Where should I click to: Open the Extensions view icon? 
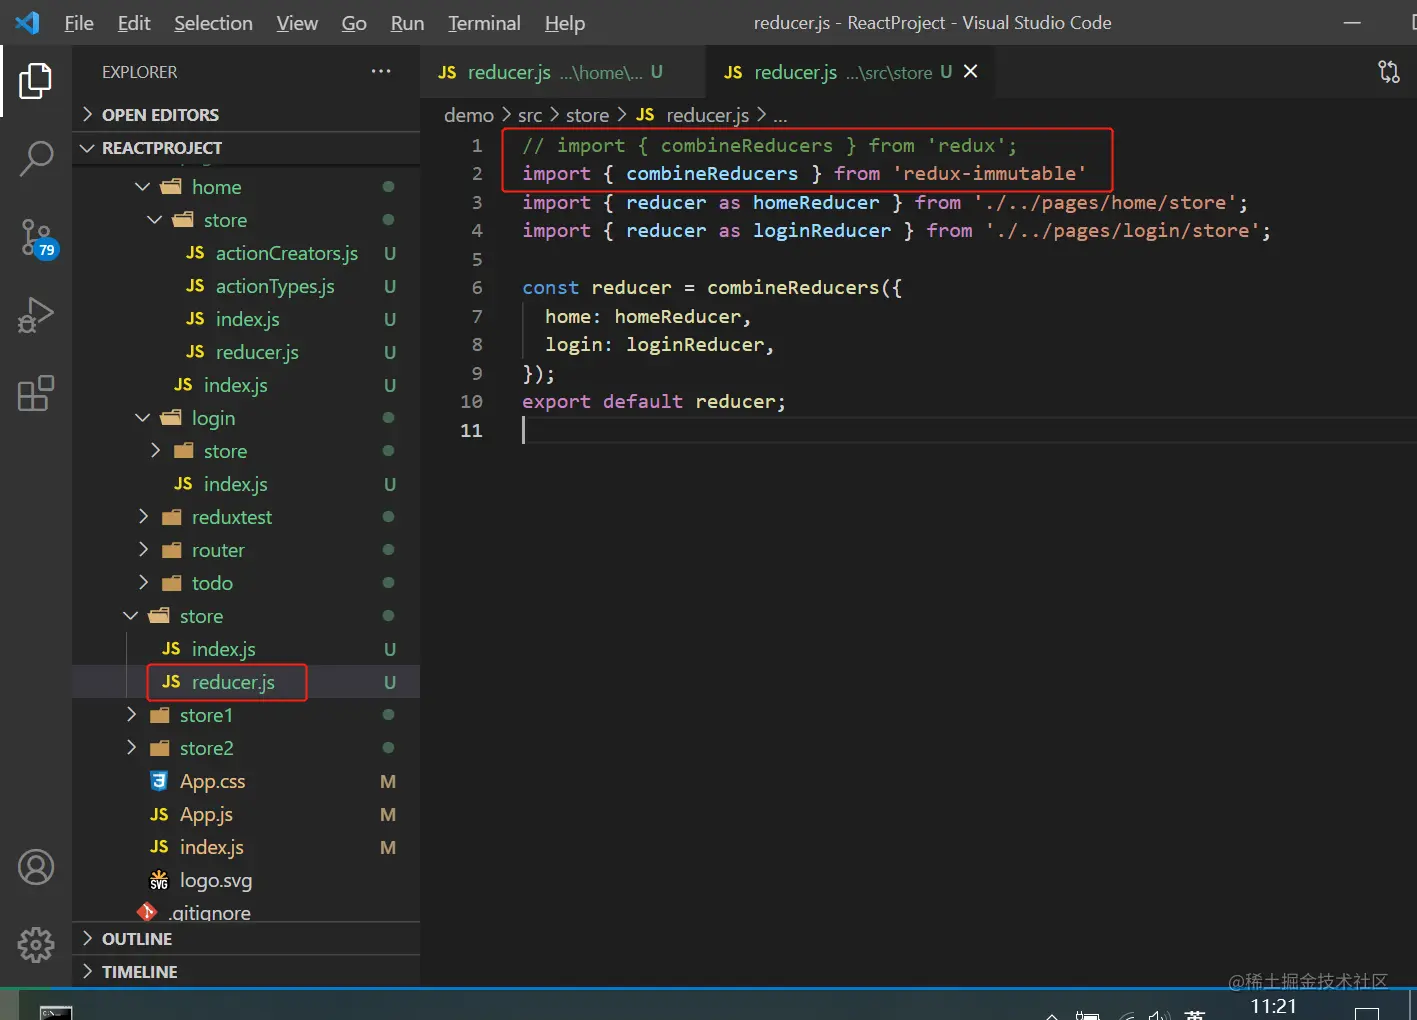click(36, 393)
